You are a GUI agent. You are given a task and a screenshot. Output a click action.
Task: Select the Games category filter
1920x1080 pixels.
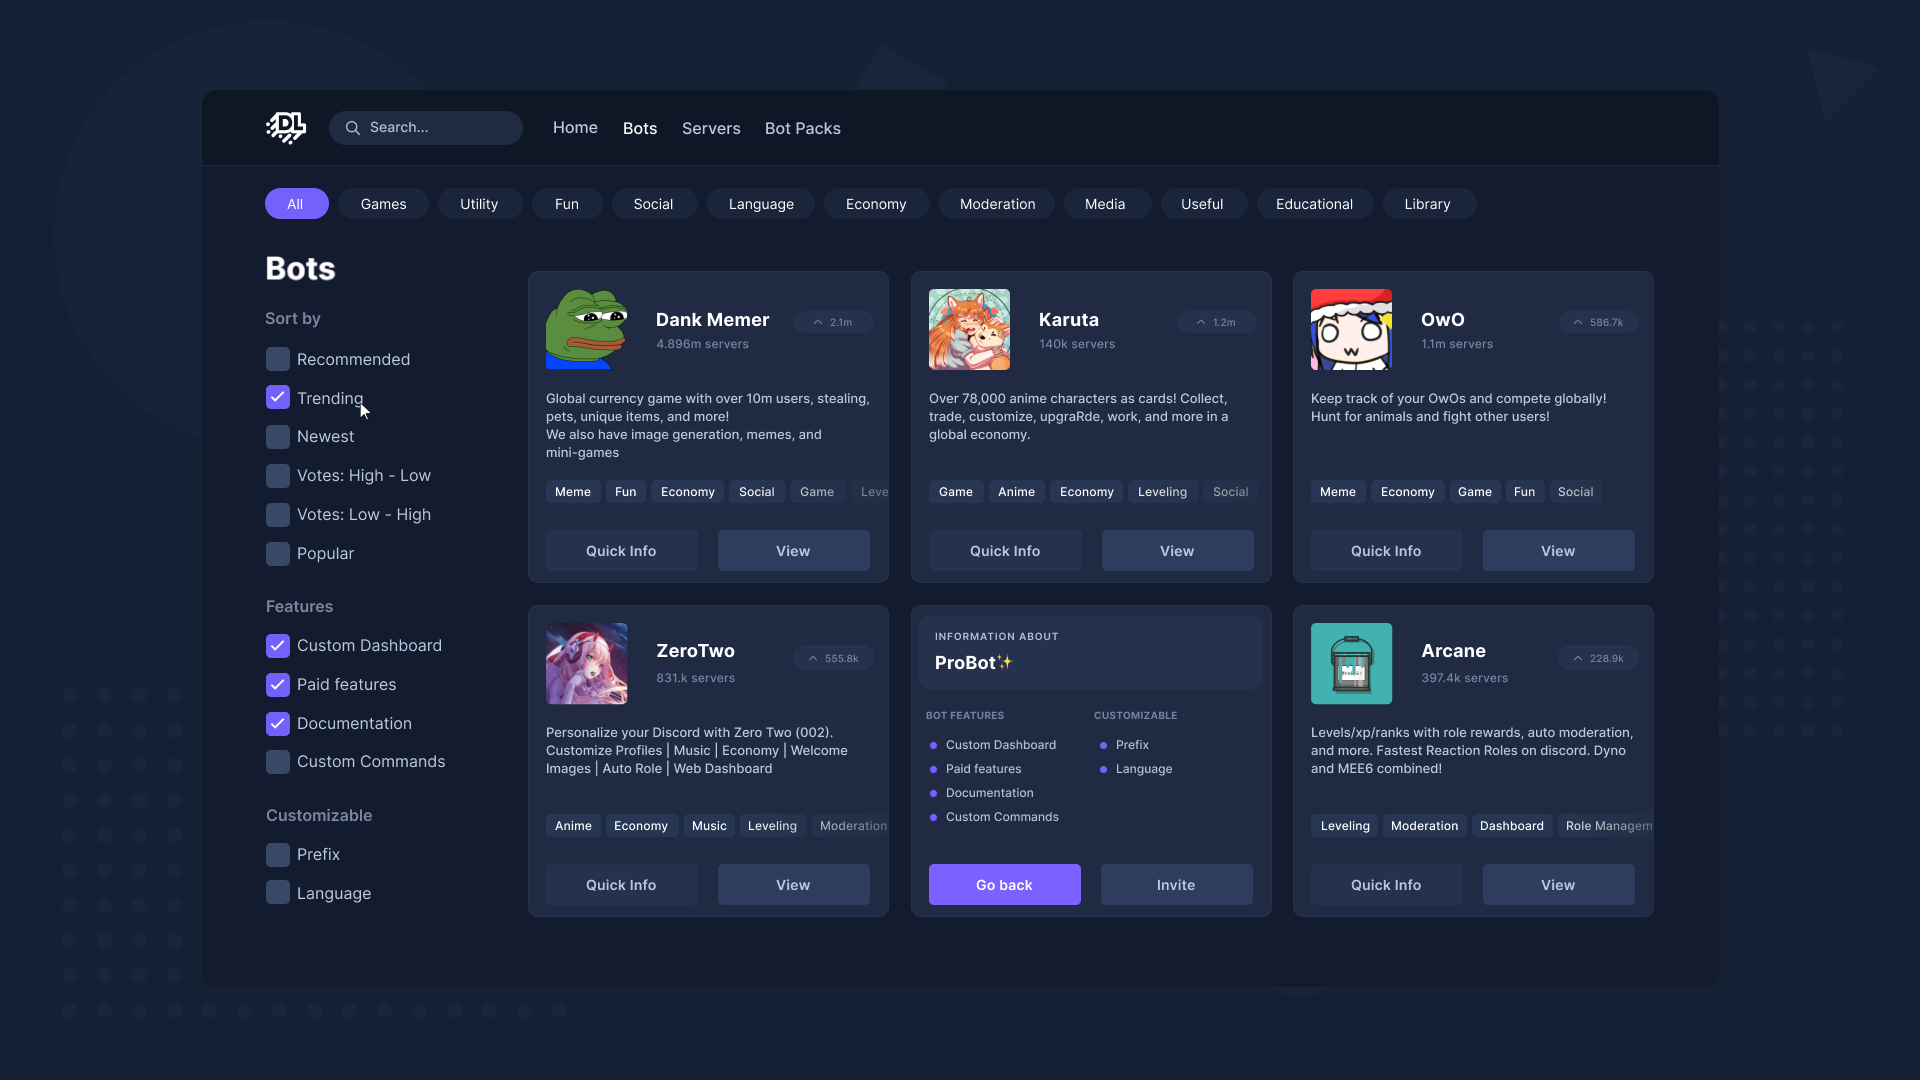384,203
